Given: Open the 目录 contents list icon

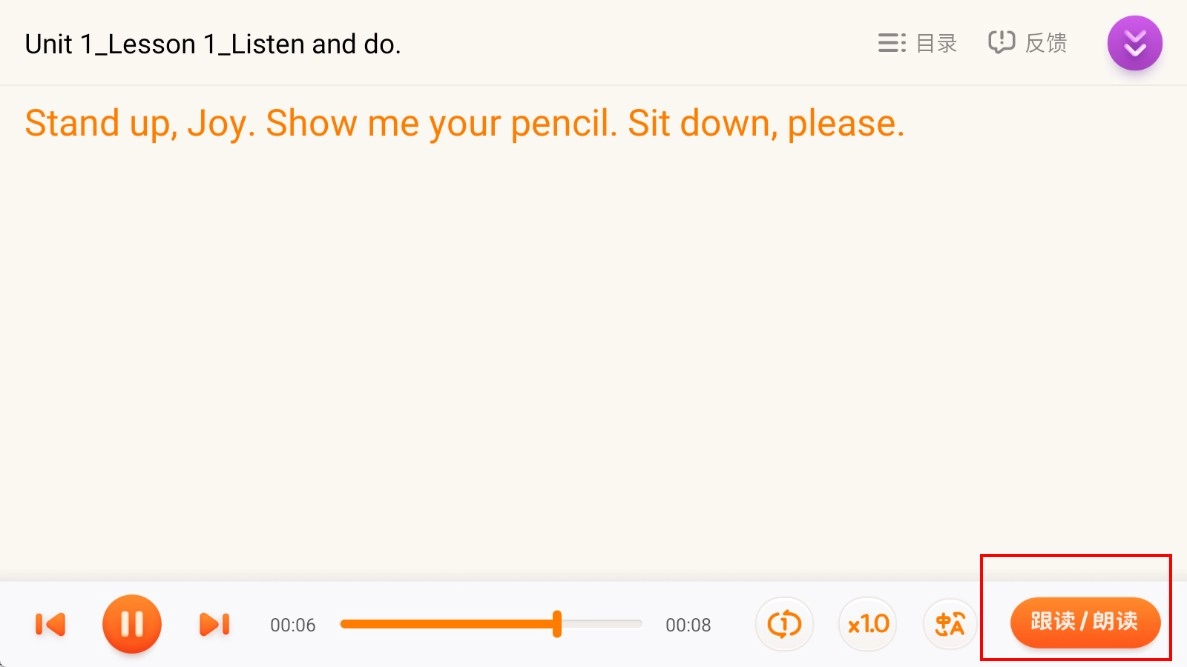Looking at the screenshot, I should pos(891,43).
